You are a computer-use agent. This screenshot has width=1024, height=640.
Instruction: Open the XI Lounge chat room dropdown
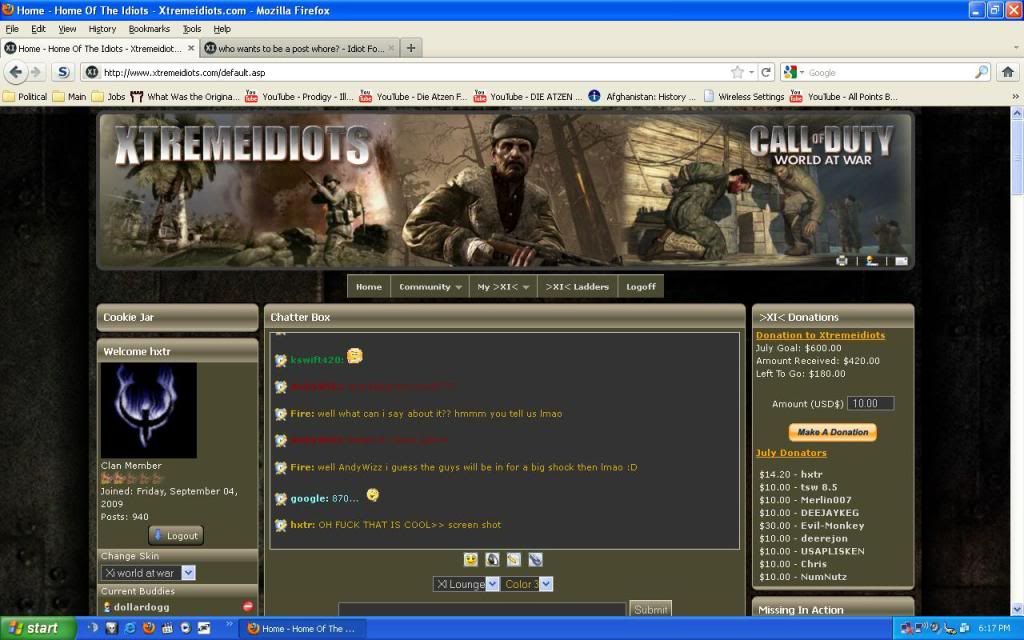click(466, 584)
